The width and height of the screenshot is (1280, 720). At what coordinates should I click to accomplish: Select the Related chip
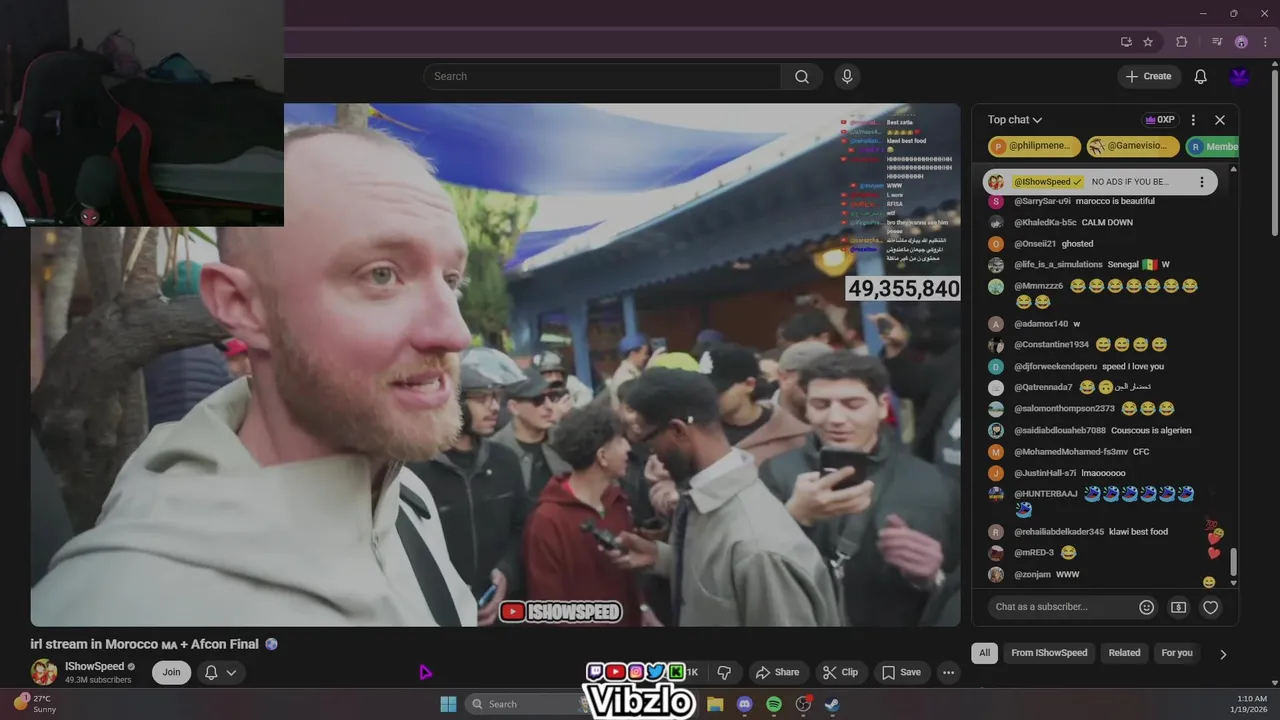(1124, 653)
